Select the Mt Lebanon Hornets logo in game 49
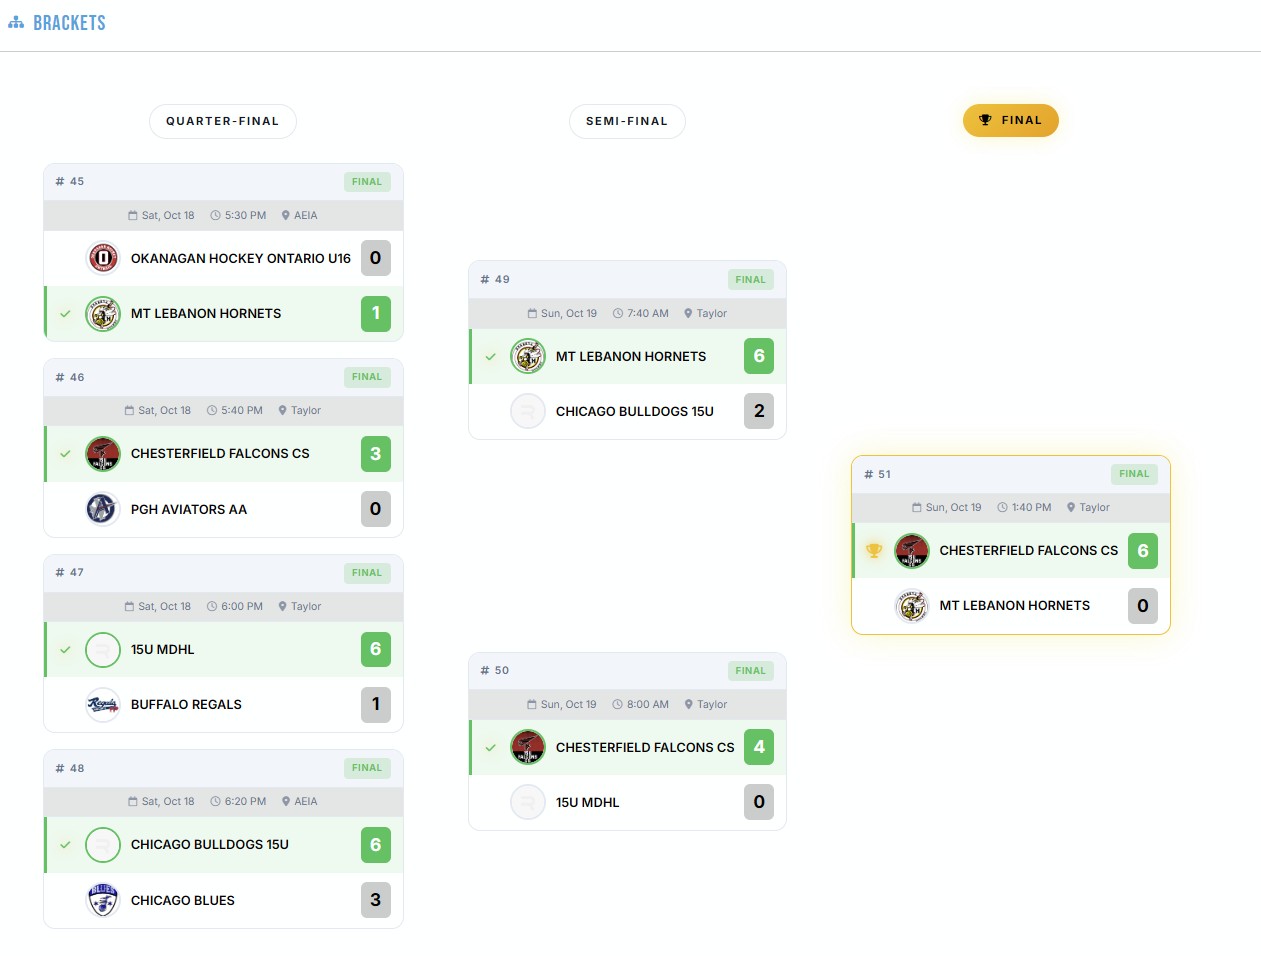This screenshot has width=1261, height=956. [528, 356]
